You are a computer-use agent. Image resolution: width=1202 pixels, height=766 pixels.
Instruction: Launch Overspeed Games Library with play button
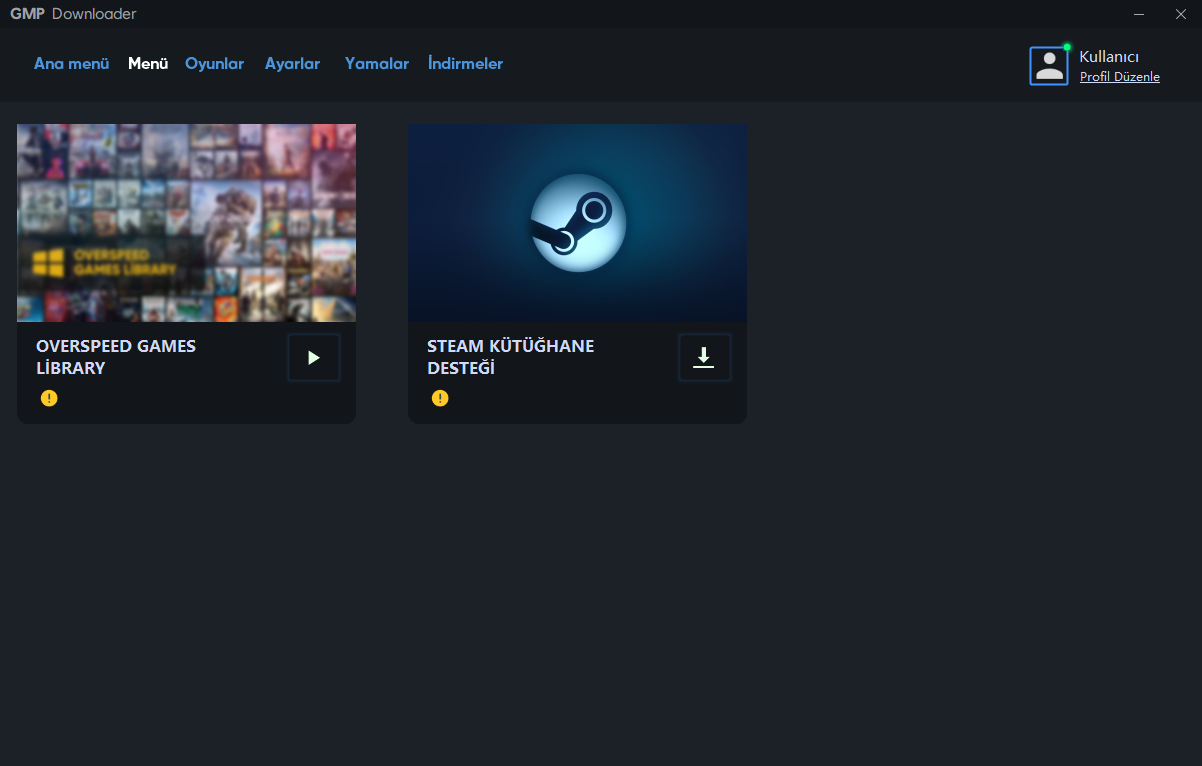[x=314, y=358]
